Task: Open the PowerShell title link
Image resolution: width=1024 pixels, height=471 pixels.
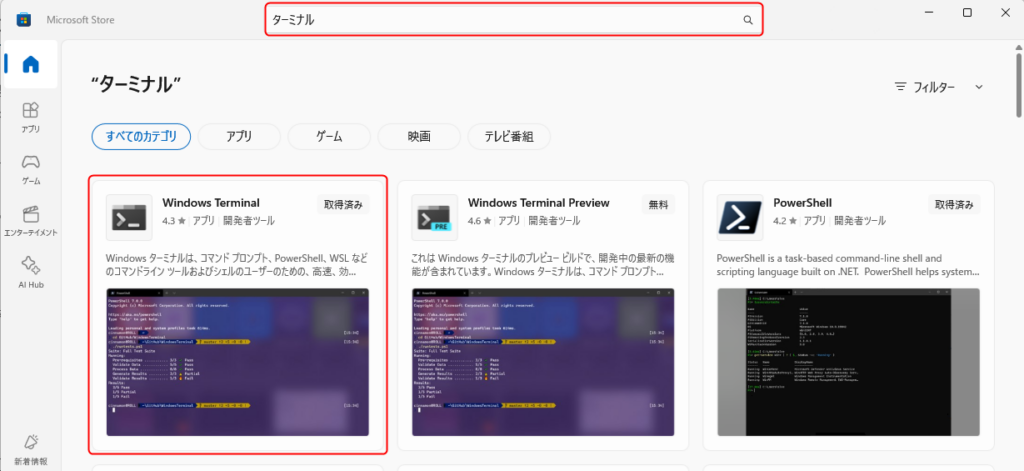Action: (803, 203)
